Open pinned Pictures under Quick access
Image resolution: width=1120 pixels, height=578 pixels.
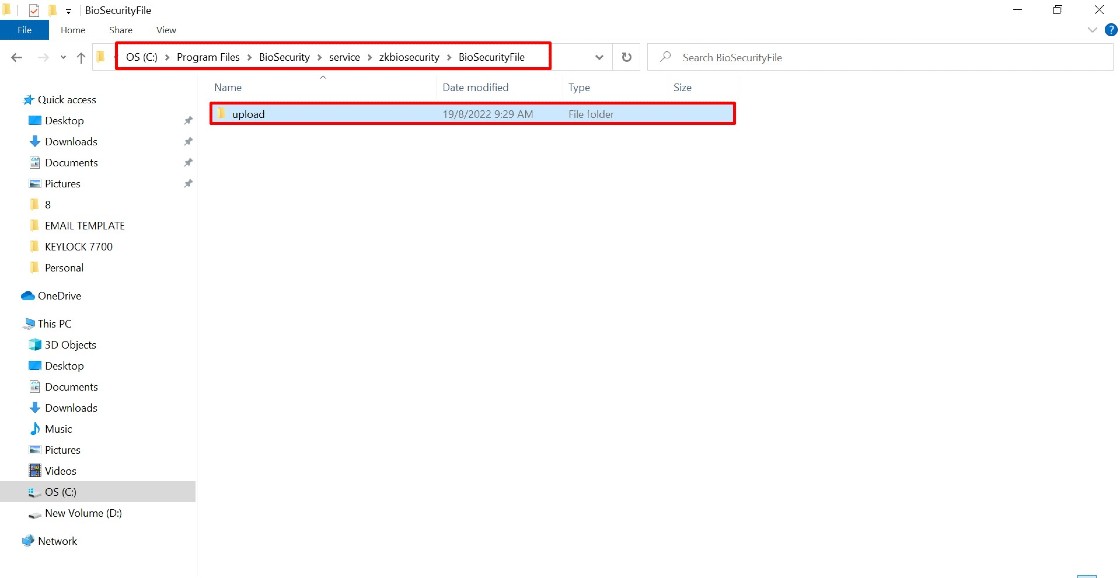coord(62,184)
